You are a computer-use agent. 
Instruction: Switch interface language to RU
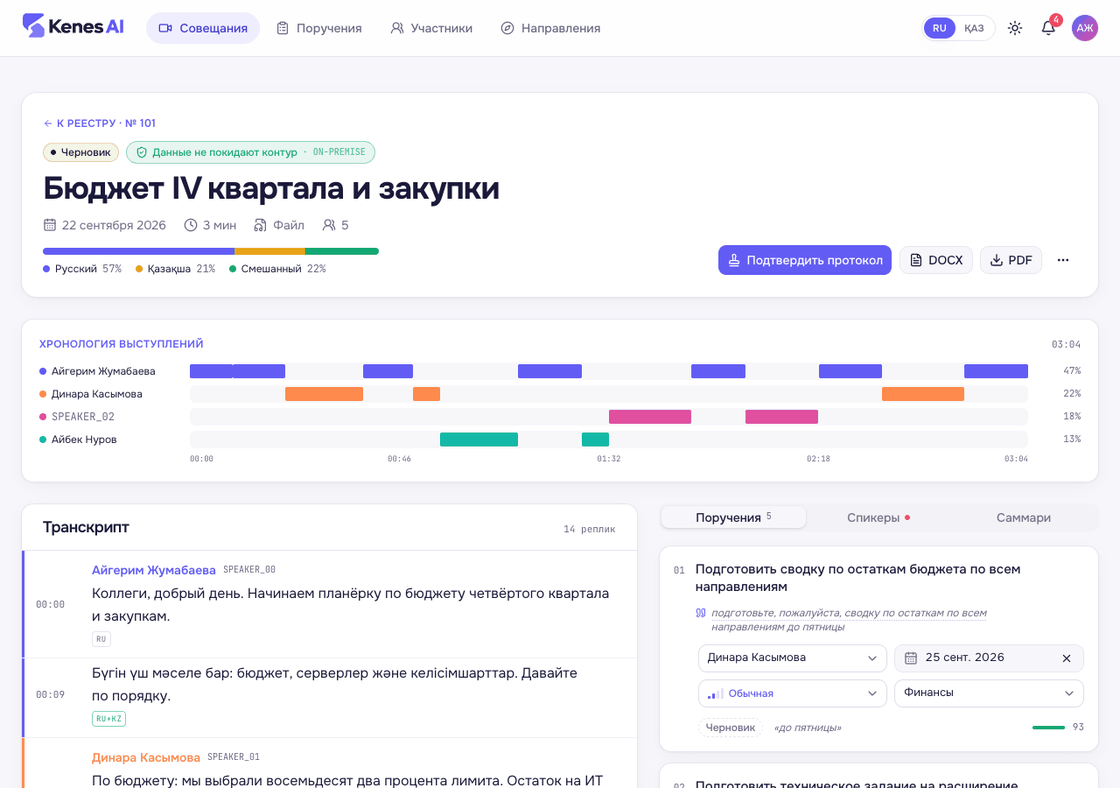pyautogui.click(x=939, y=28)
